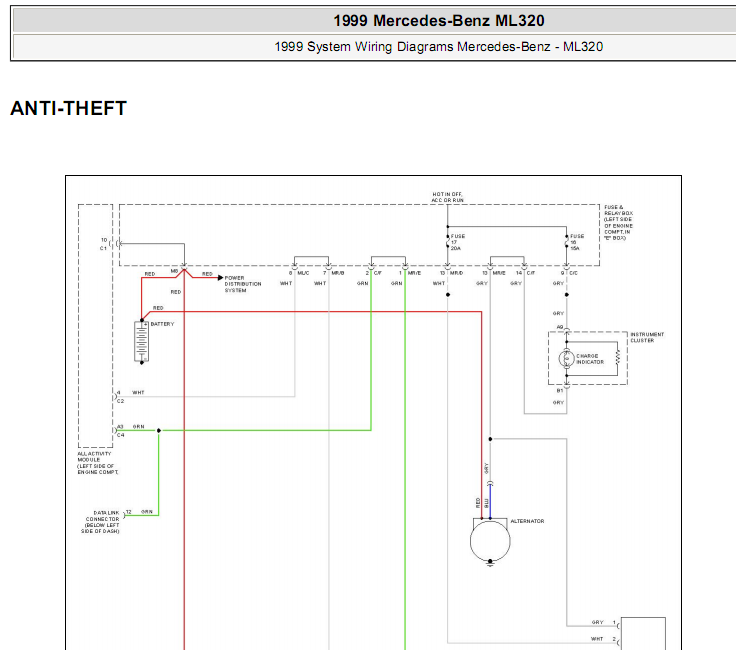Image resolution: width=736 pixels, height=650 pixels.
Task: Click the blue wire segment above the alternator
Action: pyautogui.click(x=490, y=501)
